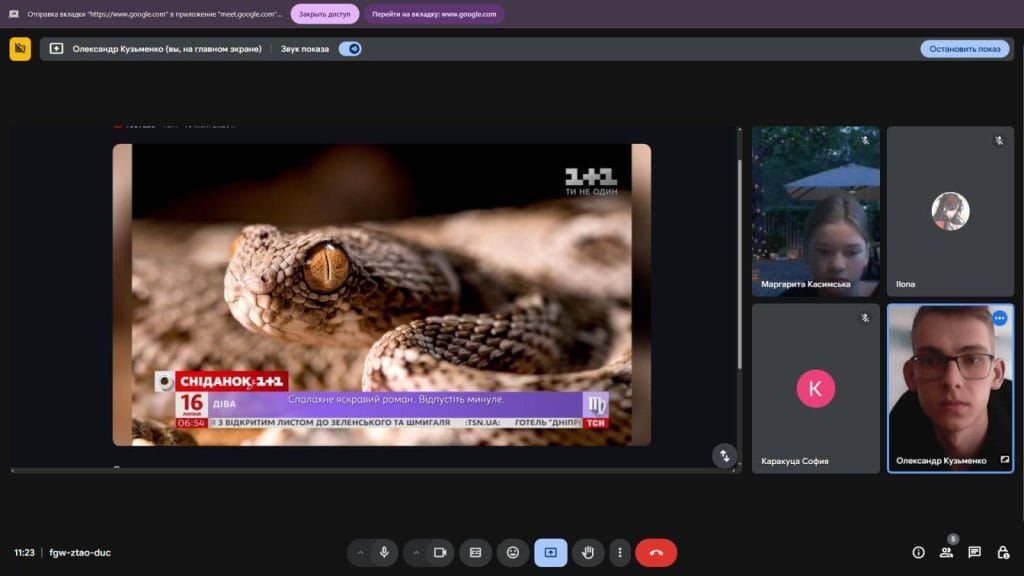
Task: Click the shared tab vertical scrollbar
Action: pyautogui.click(x=739, y=264)
